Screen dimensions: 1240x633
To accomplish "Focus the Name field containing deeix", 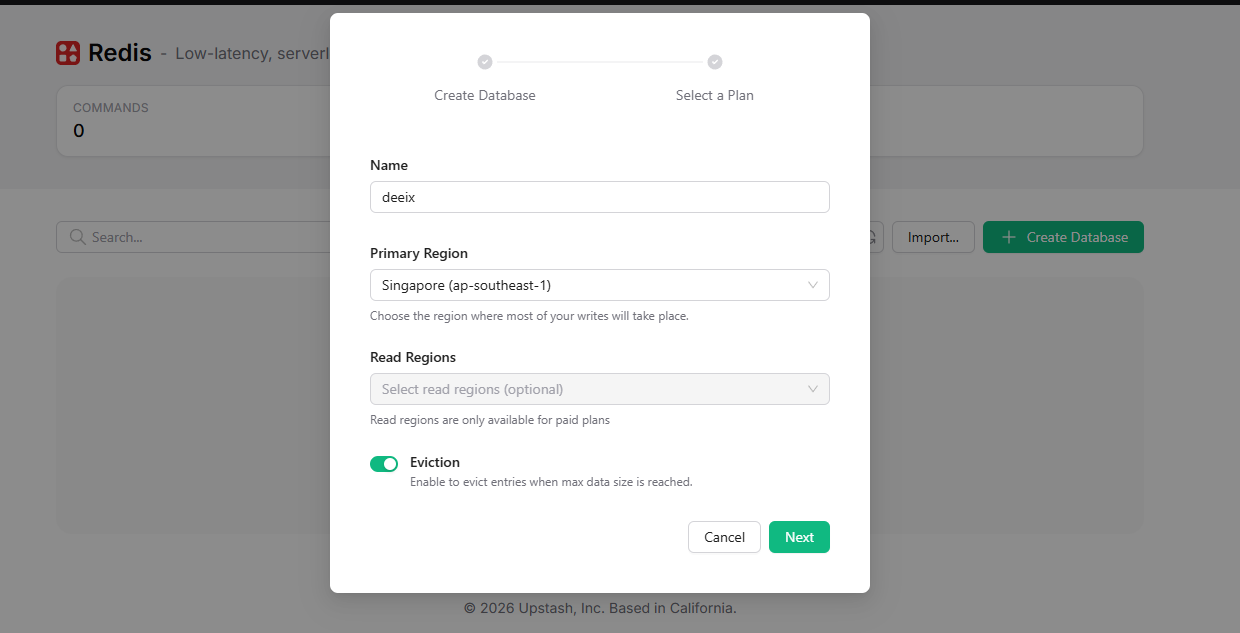I will pos(600,197).
